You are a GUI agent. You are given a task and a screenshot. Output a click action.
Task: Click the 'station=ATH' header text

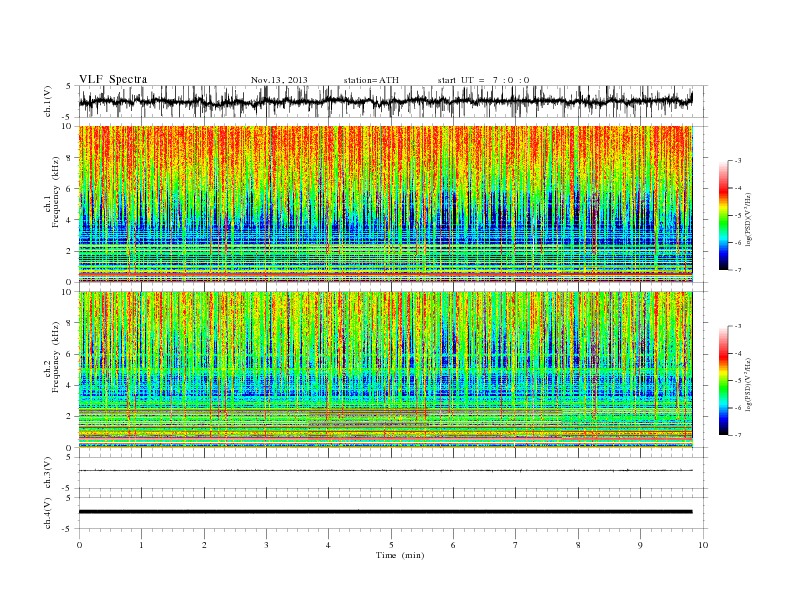(x=371, y=80)
